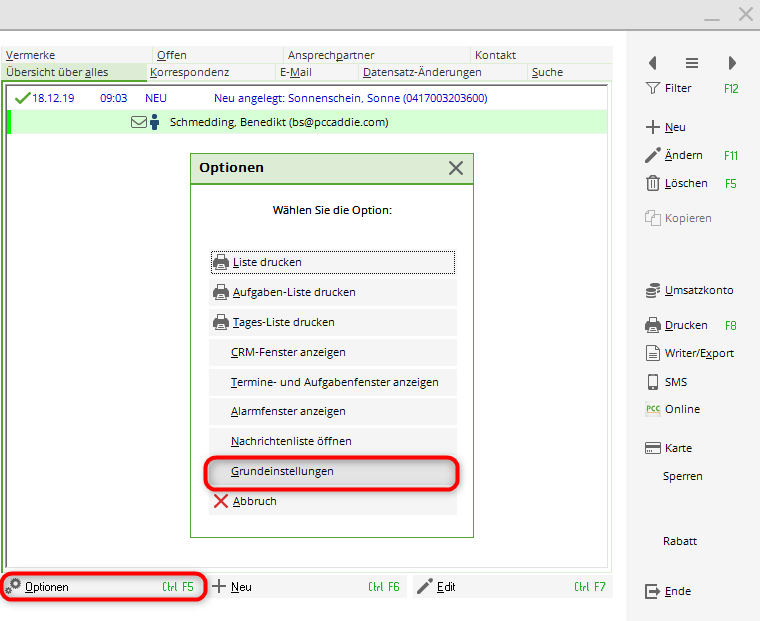Select the Schmedding, Benedikt entry row
Image resolution: width=760 pixels, height=621 pixels.
click(x=268, y=122)
